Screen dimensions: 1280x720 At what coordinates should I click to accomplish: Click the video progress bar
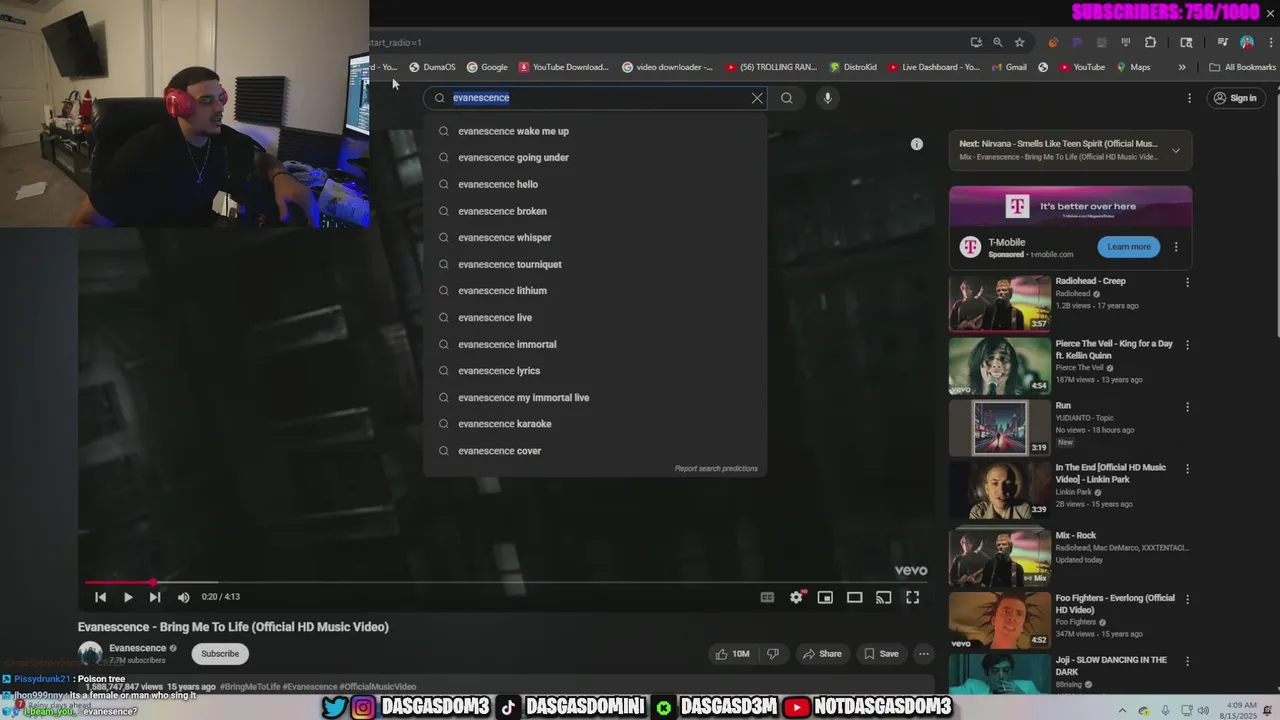click(x=506, y=582)
